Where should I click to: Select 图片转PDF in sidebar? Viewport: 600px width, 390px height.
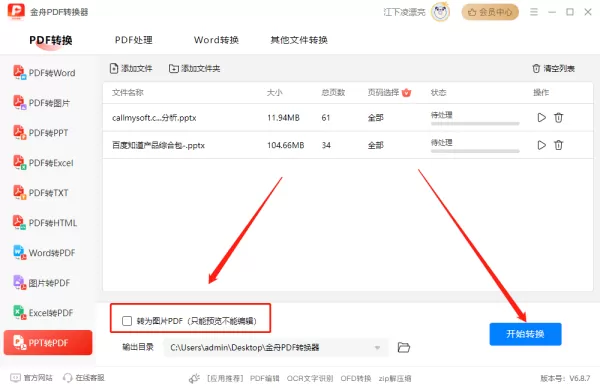click(x=41, y=282)
